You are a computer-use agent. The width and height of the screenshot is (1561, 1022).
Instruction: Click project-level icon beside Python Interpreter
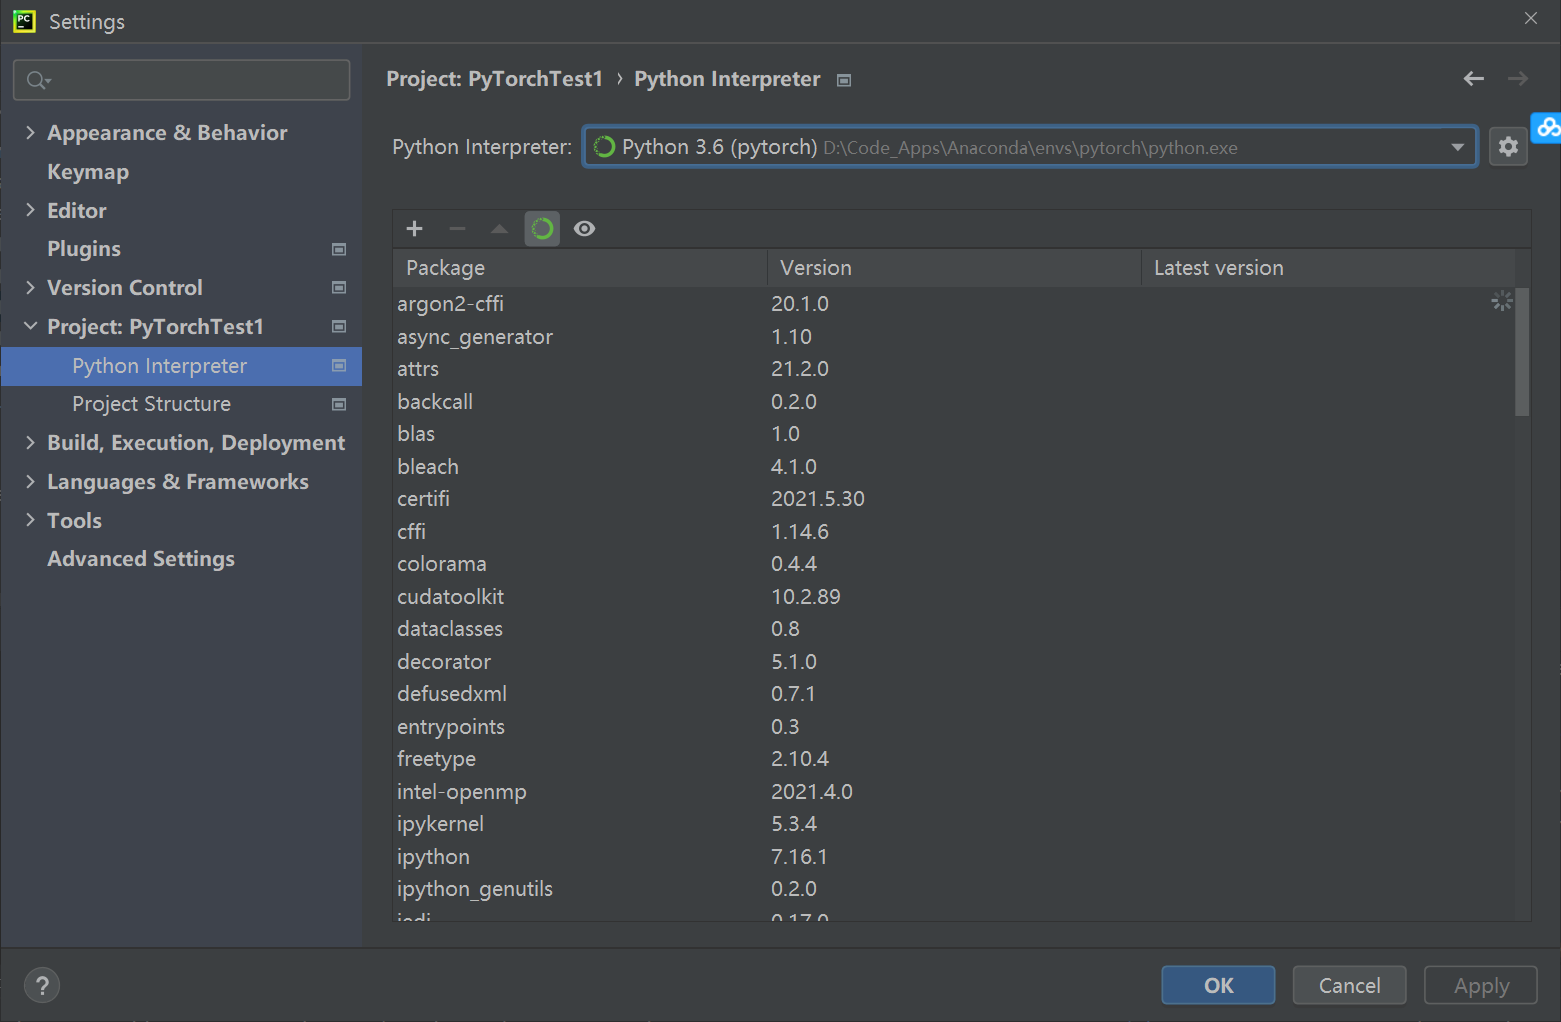[339, 366]
